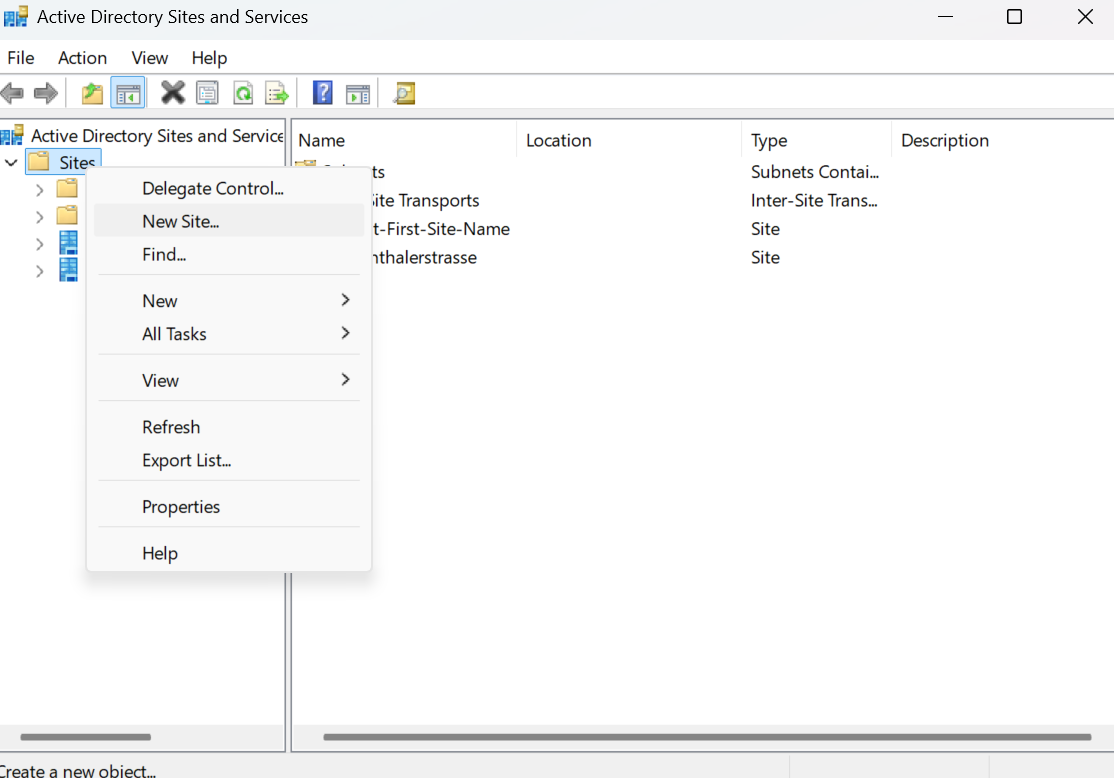Click the Back arrow toolbar icon
Screen dimensions: 1114x778
(x=12, y=93)
